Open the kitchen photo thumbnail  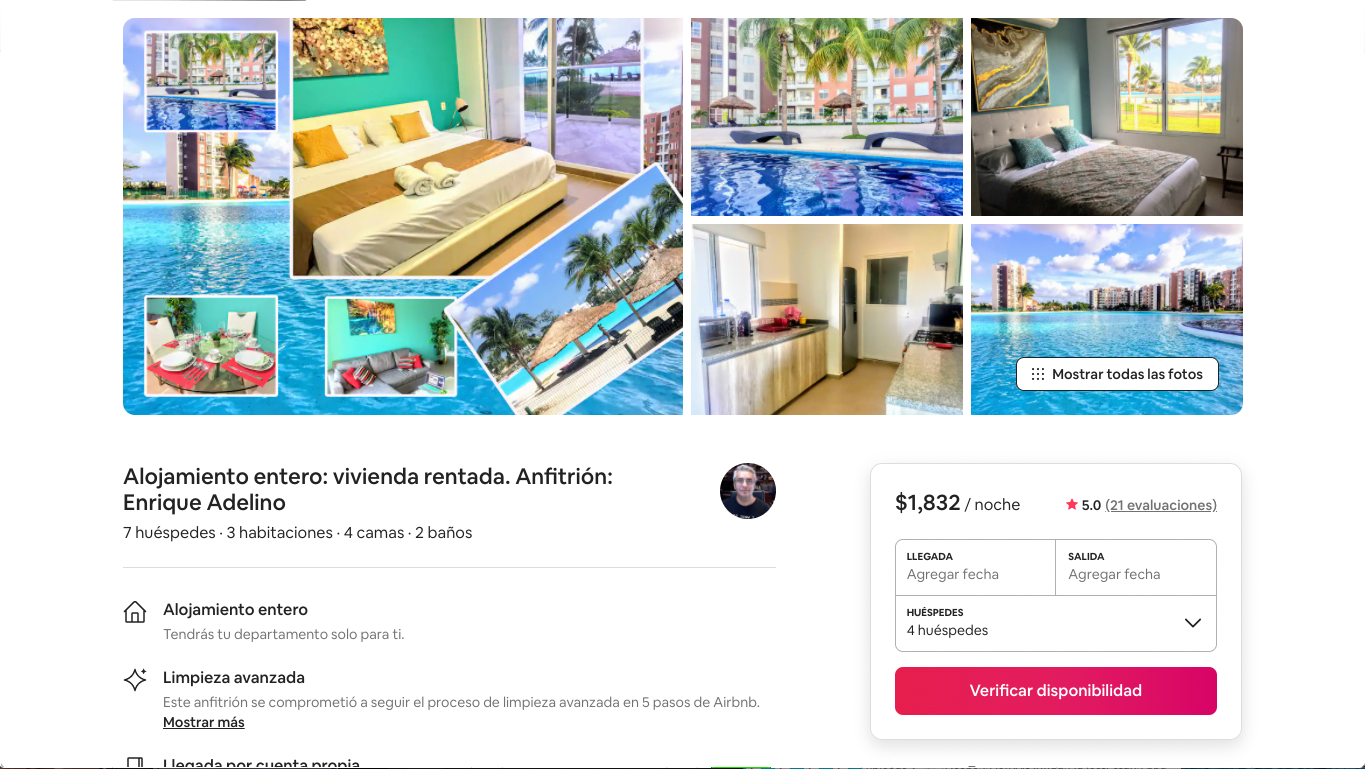tap(827, 319)
